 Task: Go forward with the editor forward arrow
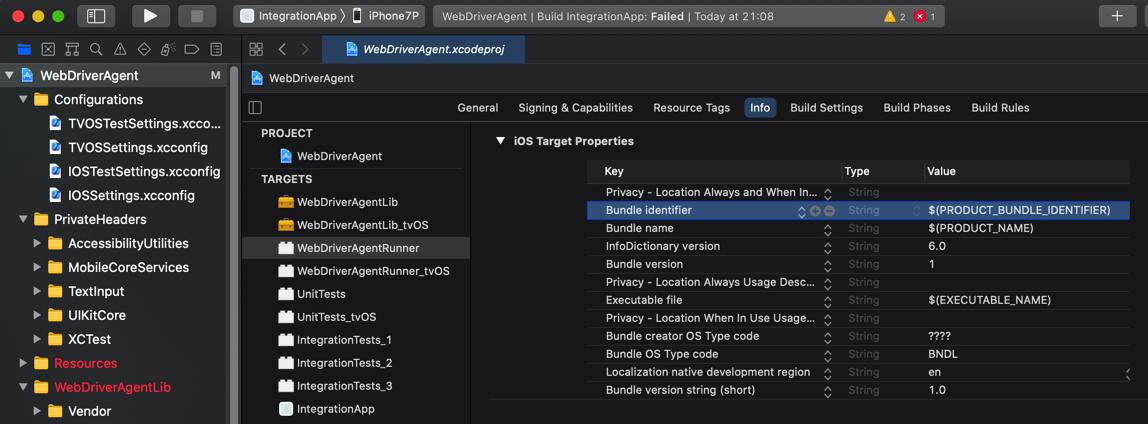(x=305, y=49)
